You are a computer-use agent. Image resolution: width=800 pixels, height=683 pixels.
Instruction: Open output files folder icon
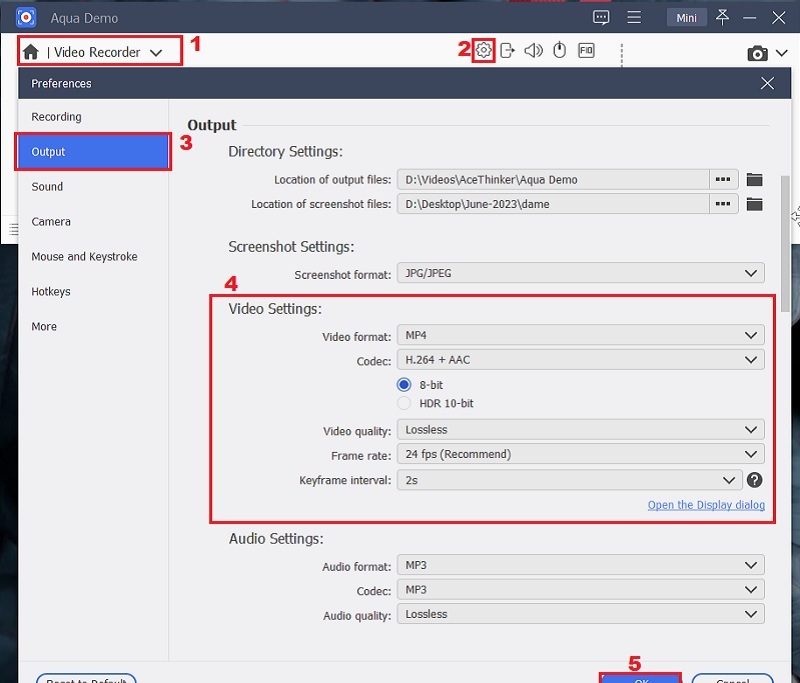pos(754,180)
